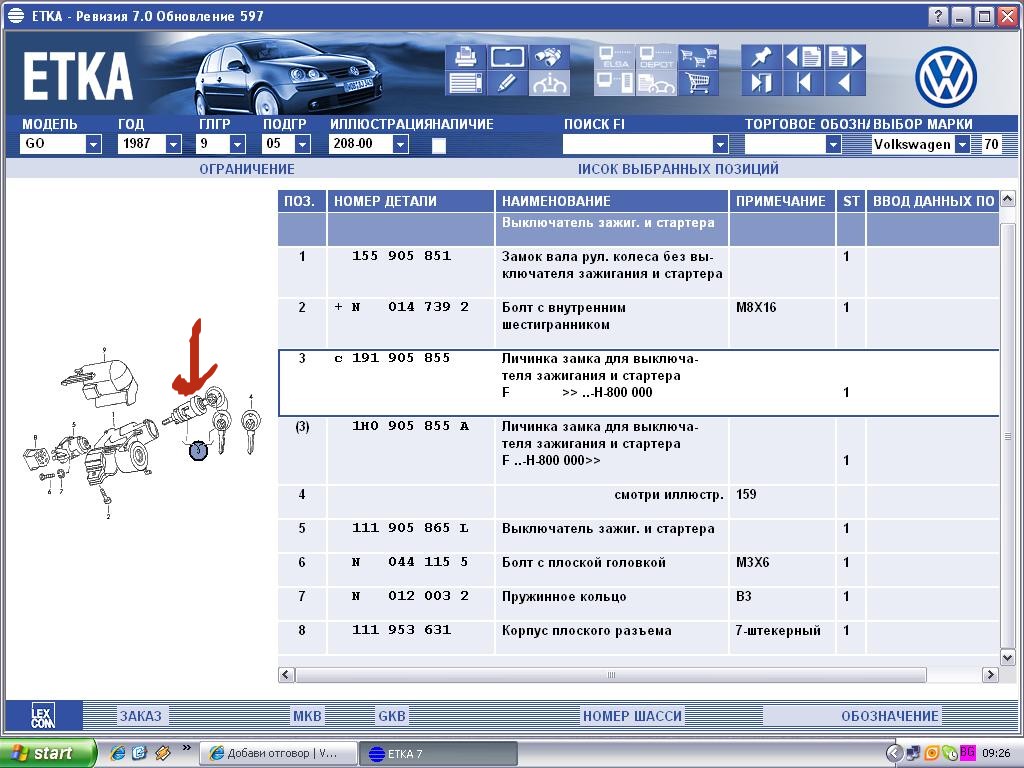Click the Windows start button
The height and width of the screenshot is (768, 1024).
click(x=47, y=753)
